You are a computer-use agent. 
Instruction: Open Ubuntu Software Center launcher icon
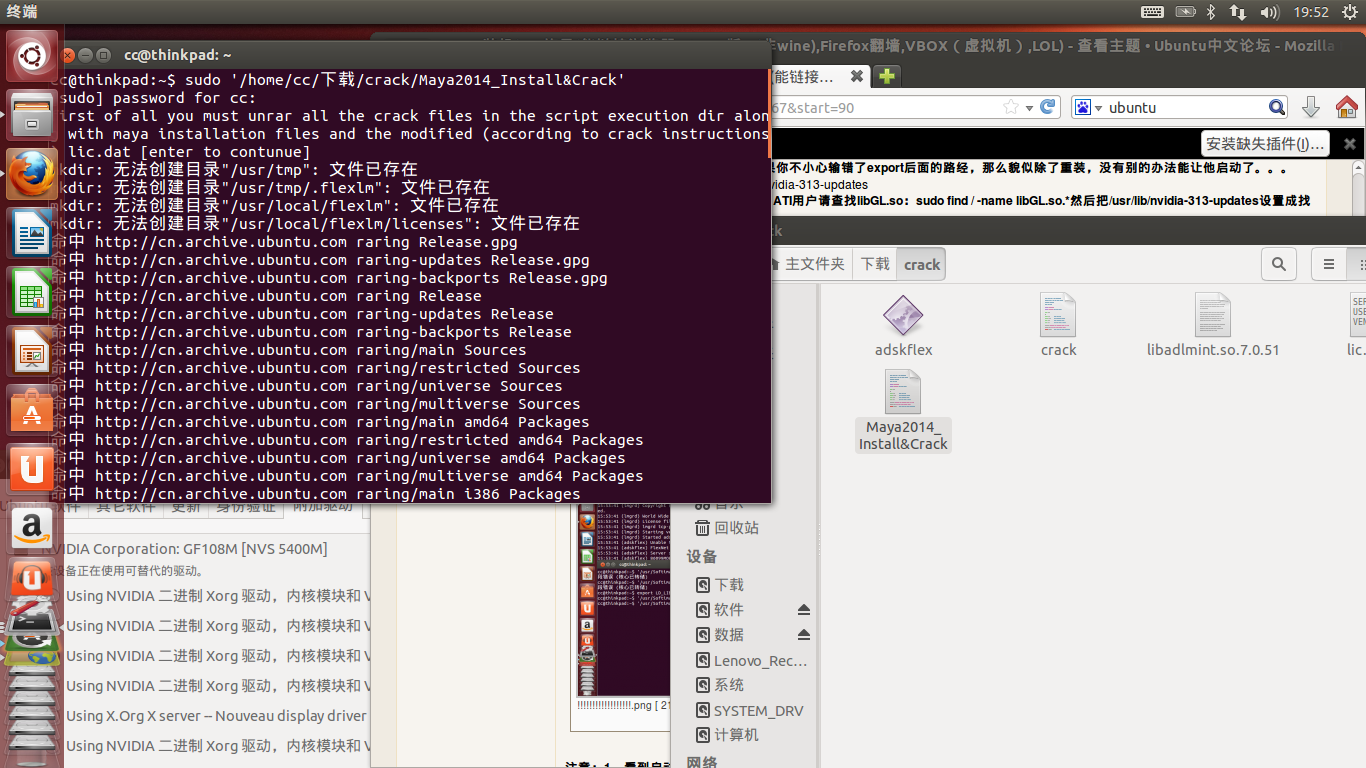pos(32,409)
